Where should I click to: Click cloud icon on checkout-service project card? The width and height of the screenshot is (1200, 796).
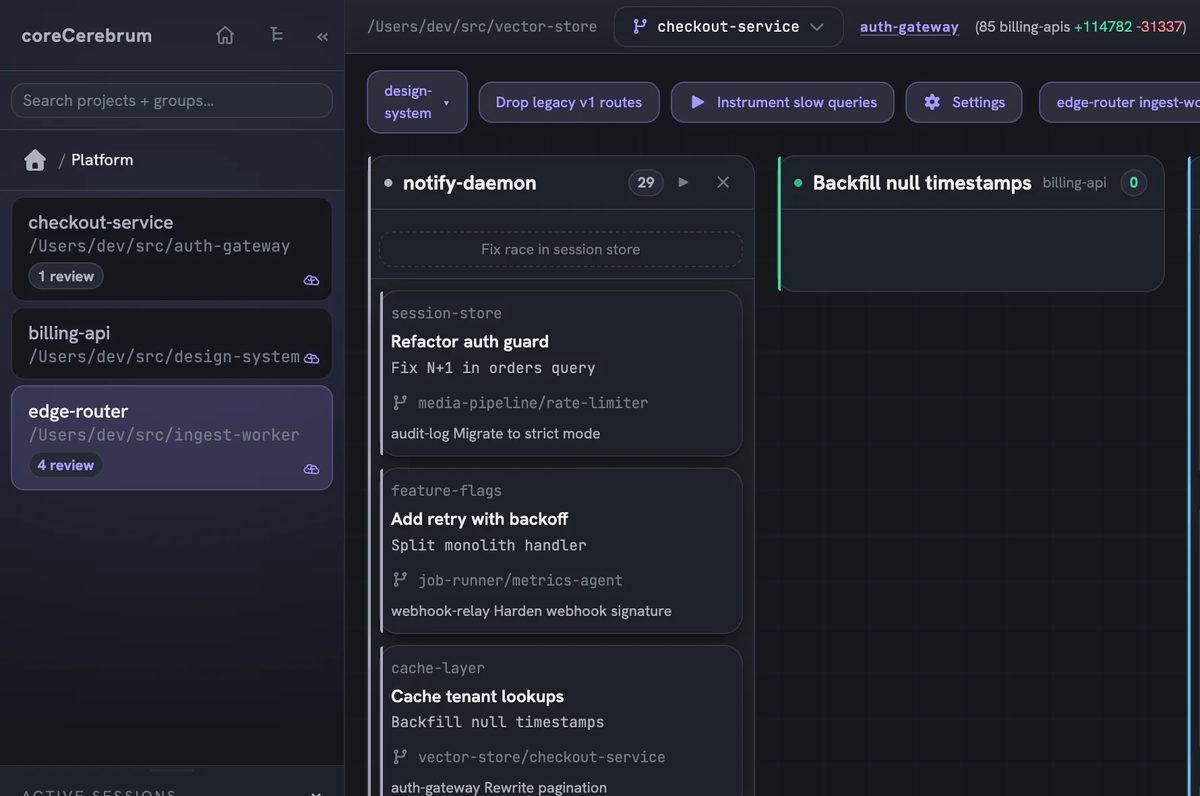(x=311, y=281)
